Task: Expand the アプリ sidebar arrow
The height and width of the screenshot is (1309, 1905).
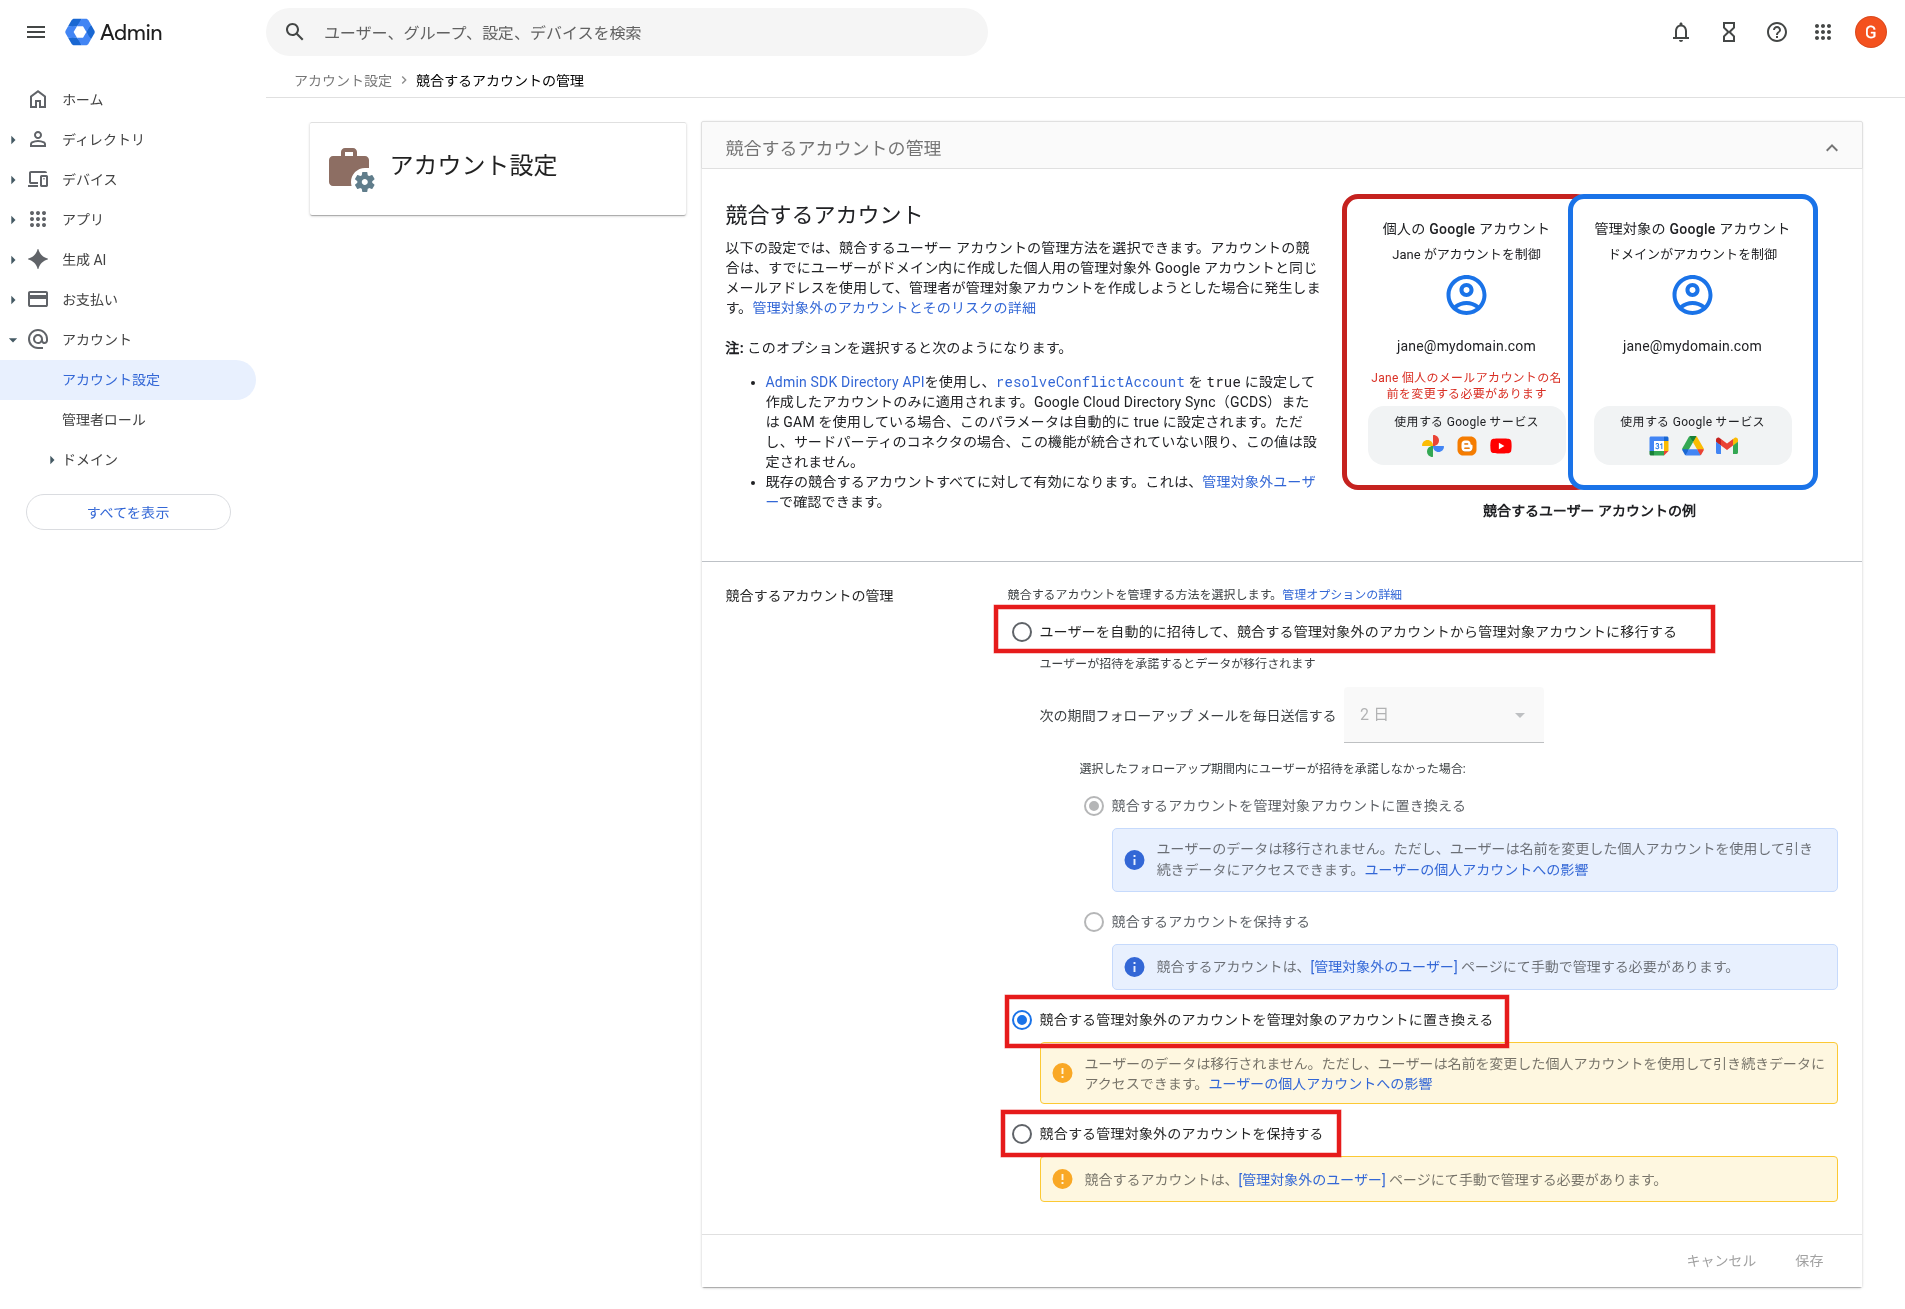Action: [13, 220]
